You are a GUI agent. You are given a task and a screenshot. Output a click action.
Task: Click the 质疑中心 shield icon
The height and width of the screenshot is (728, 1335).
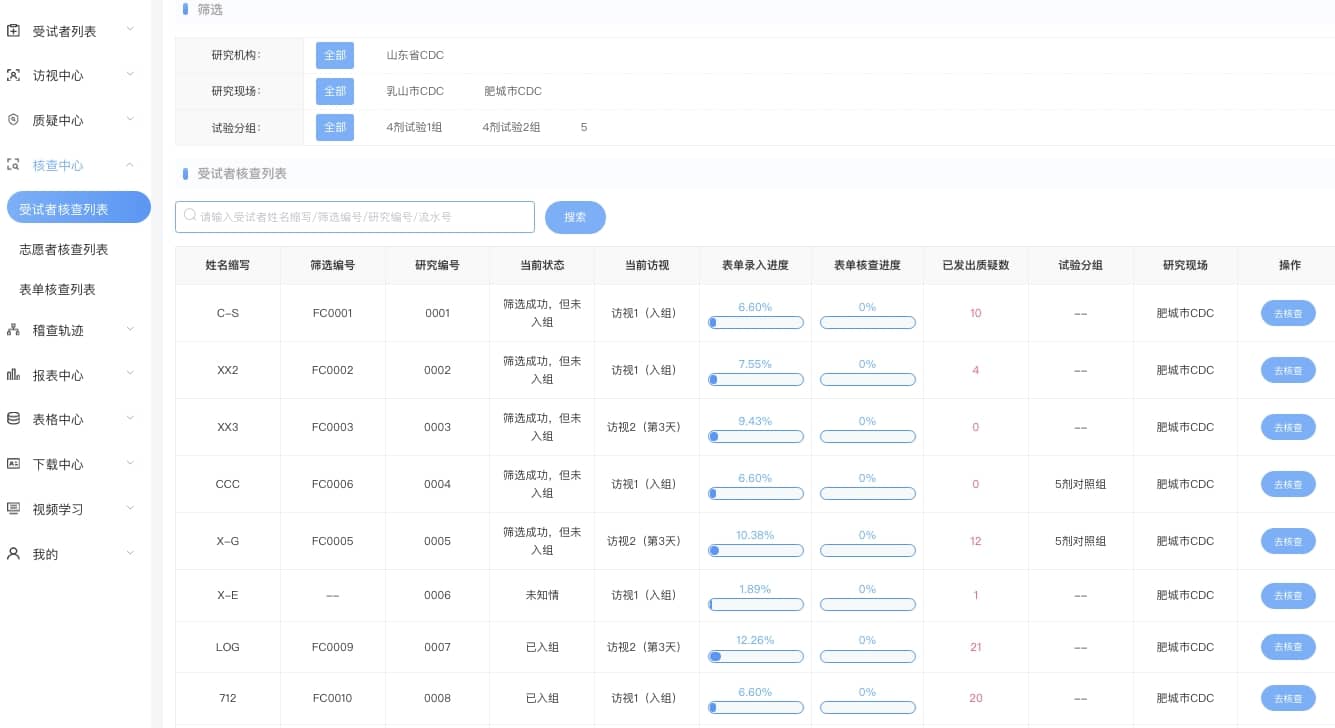tap(13, 120)
